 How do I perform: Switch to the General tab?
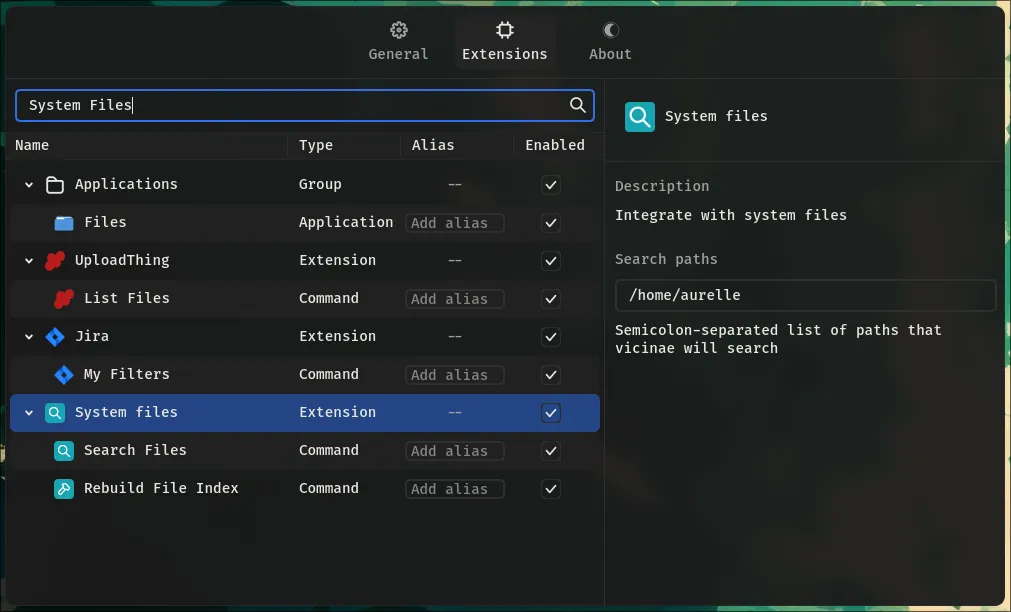[397, 42]
